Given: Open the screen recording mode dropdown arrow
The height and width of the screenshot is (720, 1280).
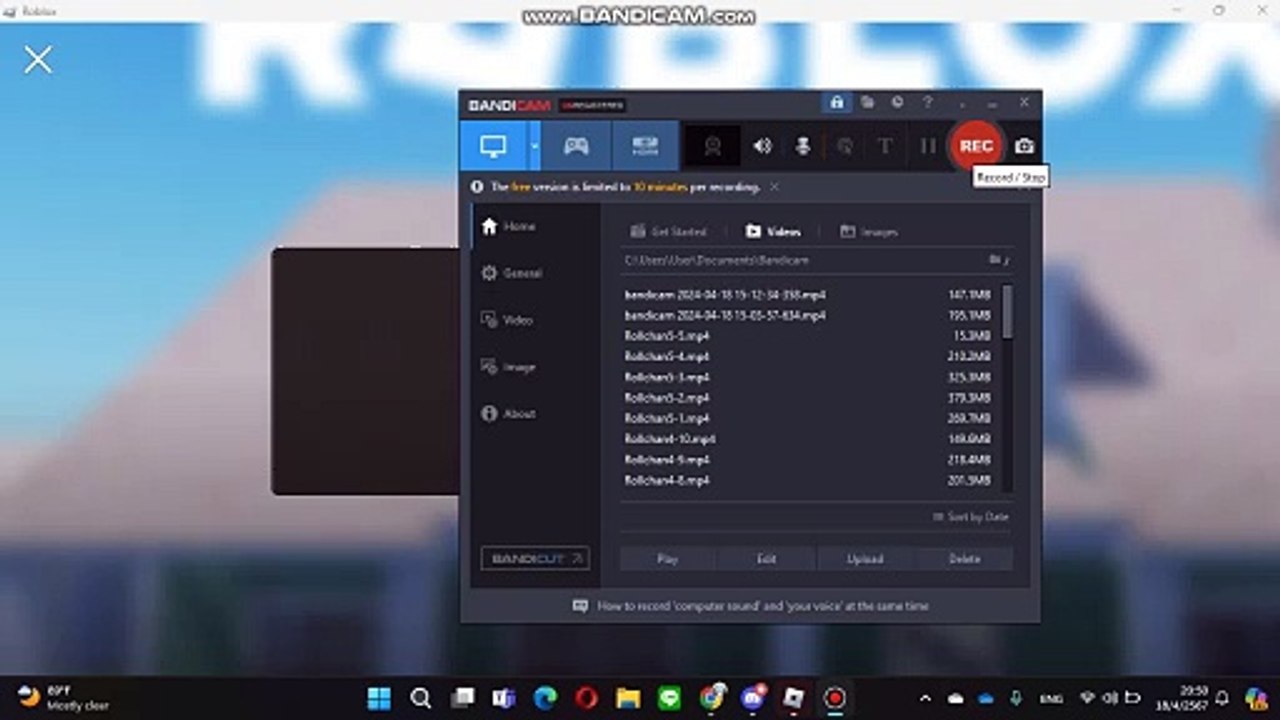Looking at the screenshot, I should coord(535,146).
